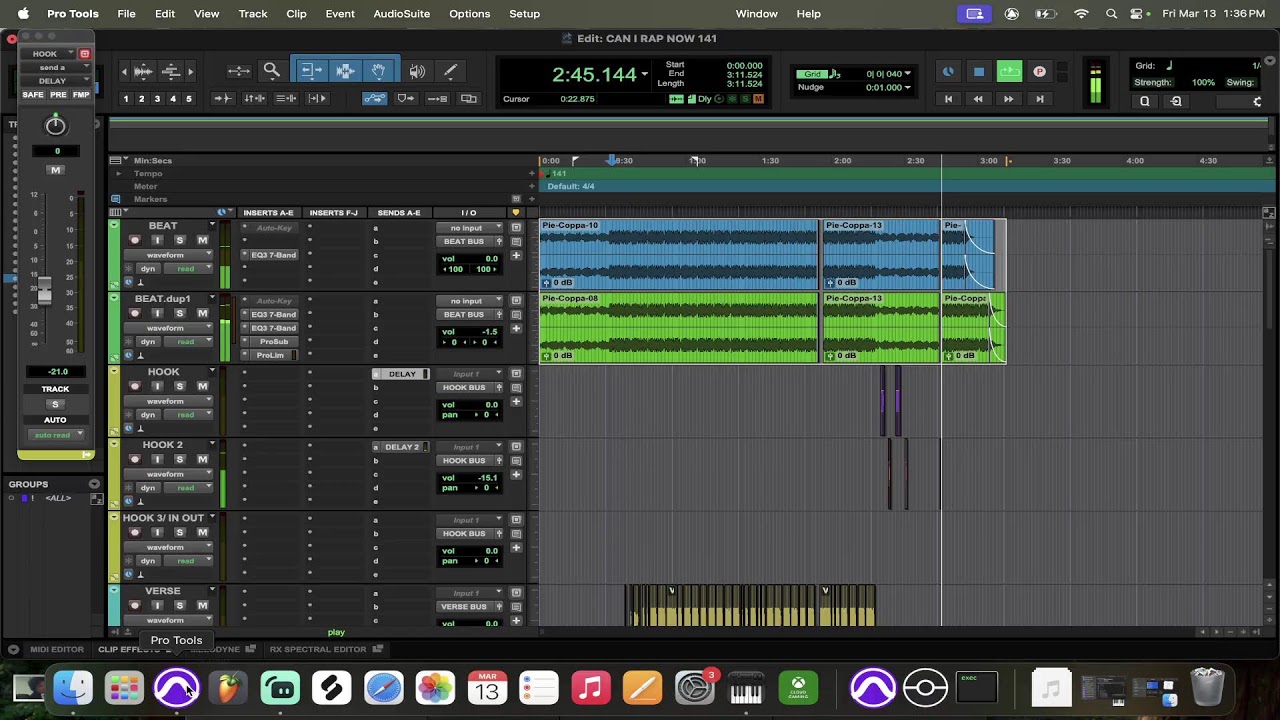Select the Grabber hand tool
Viewport: 1280px width, 720px height.
pyautogui.click(x=379, y=71)
